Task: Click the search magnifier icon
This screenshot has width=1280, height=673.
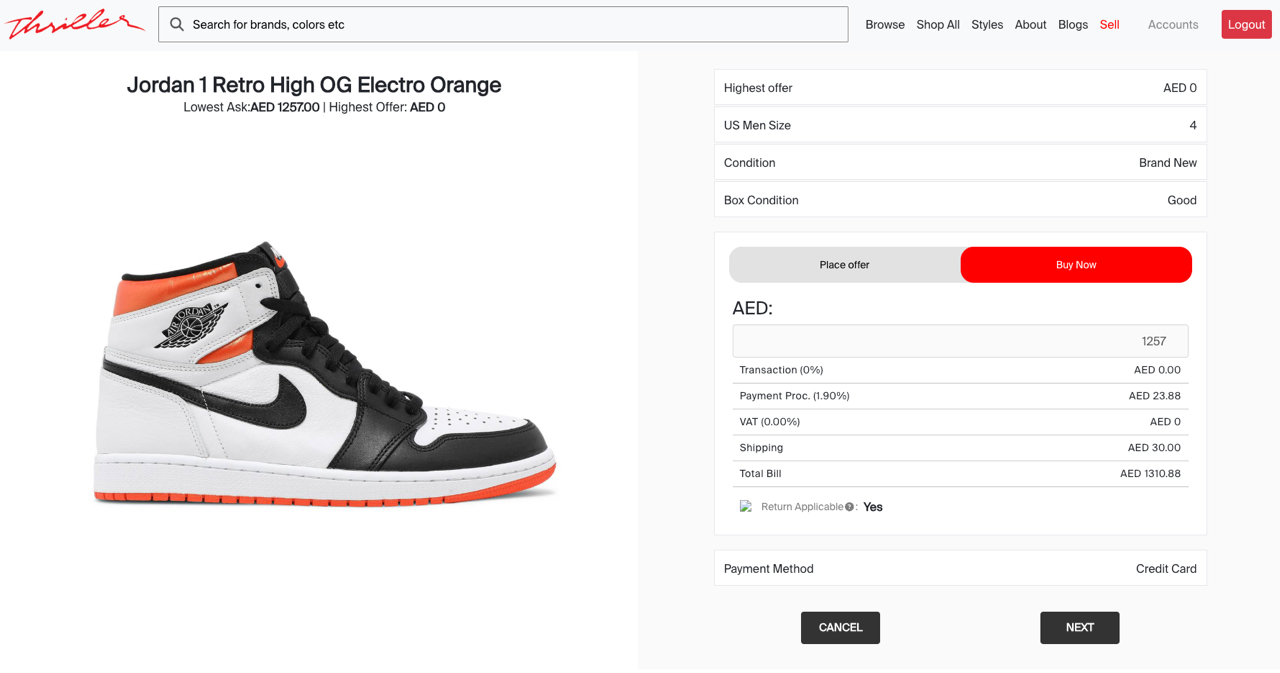Action: 177,24
